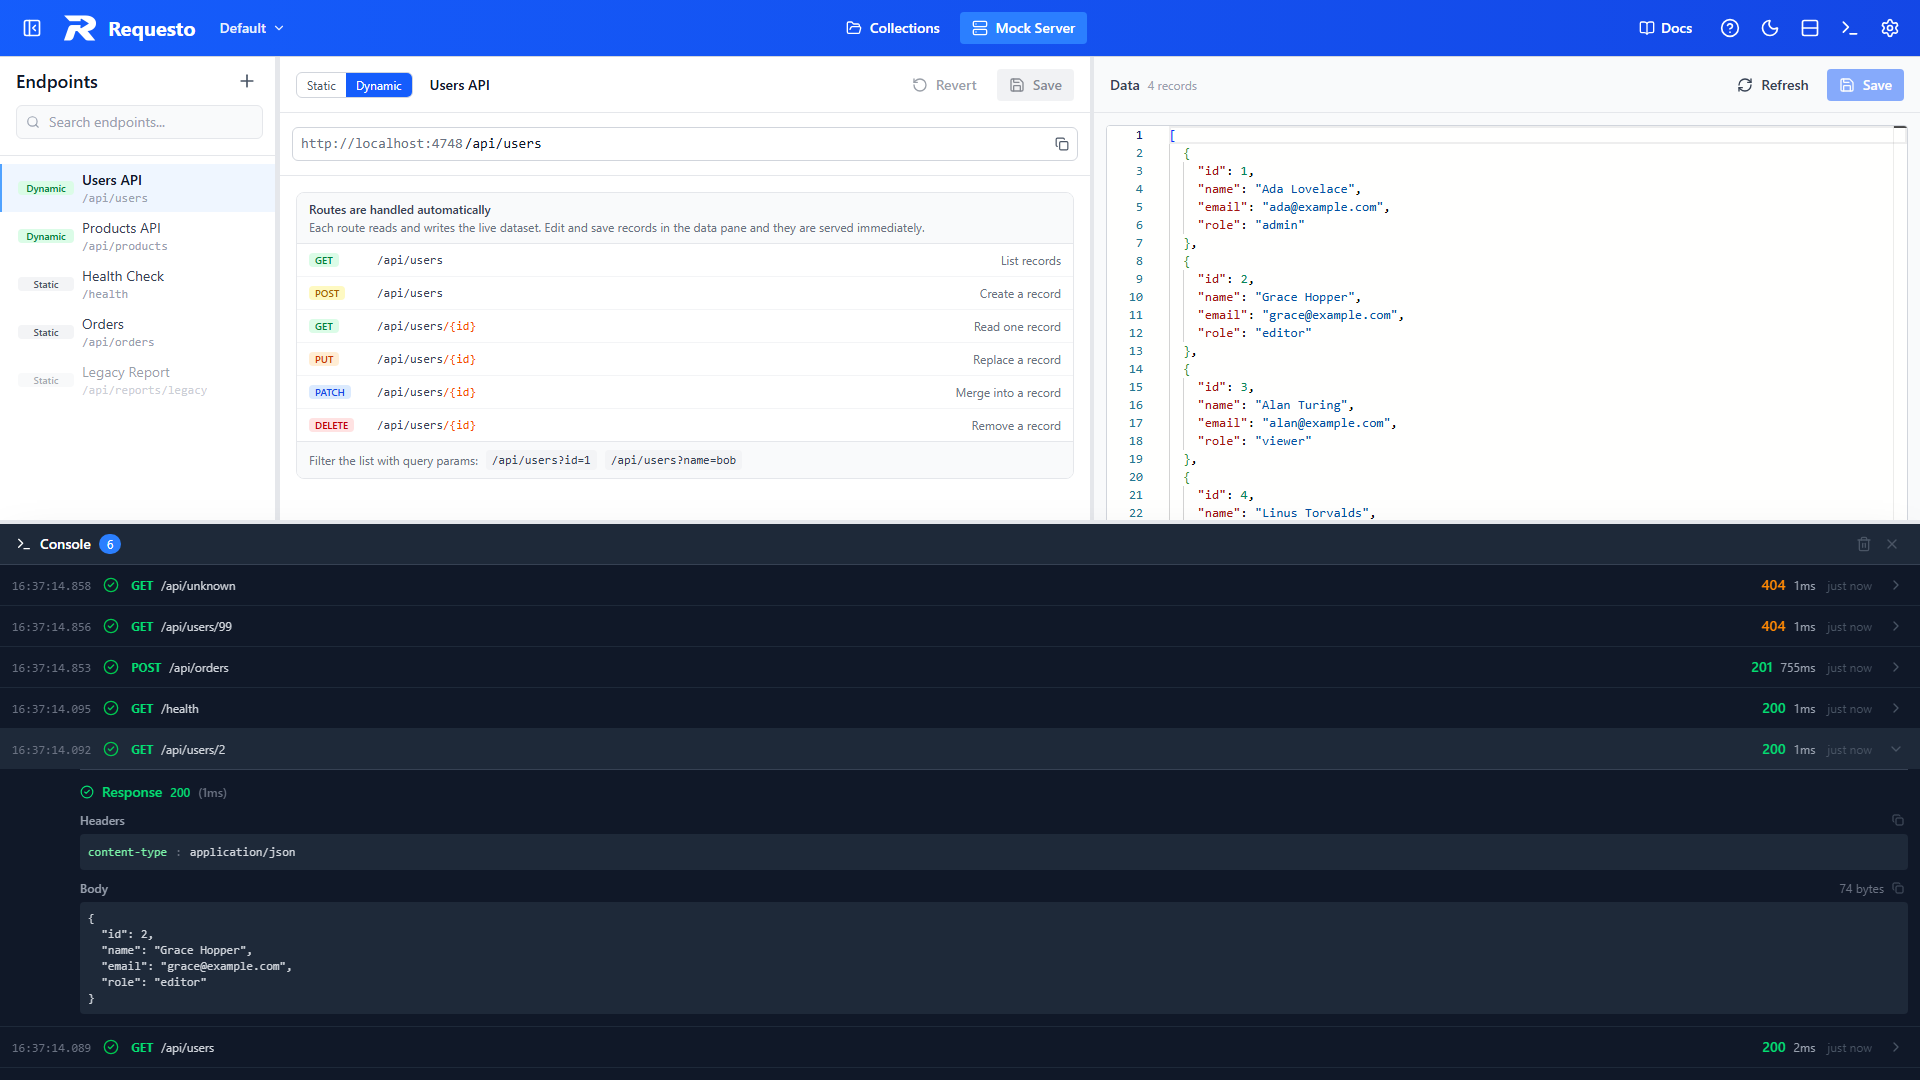1920x1080 pixels.
Task: Expand GET /health log entry
Action: pyautogui.click(x=960, y=708)
